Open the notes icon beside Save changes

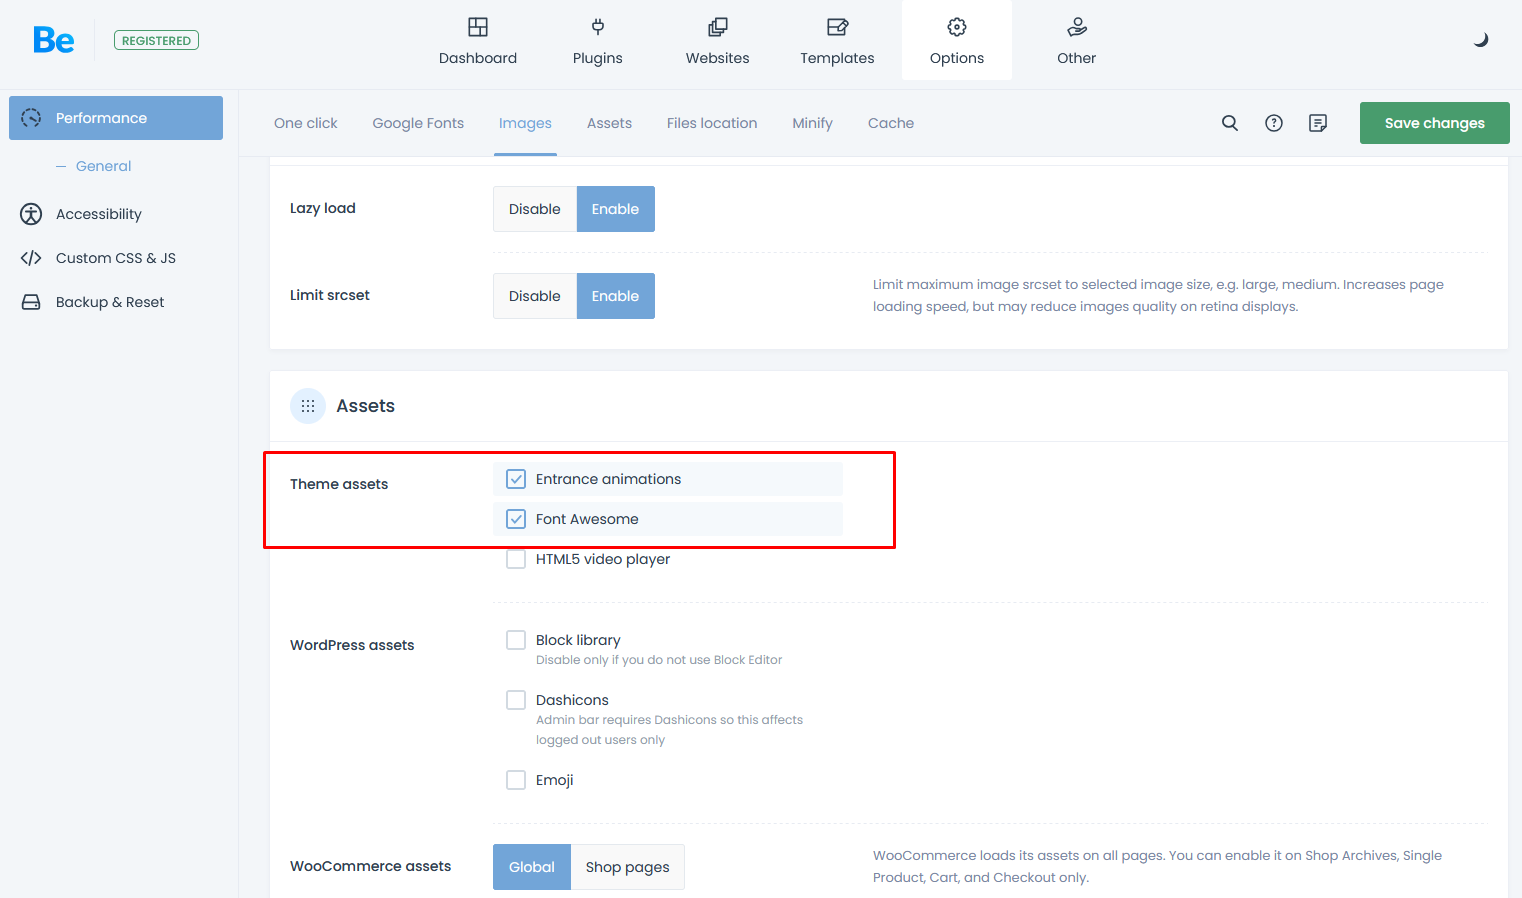(1318, 123)
